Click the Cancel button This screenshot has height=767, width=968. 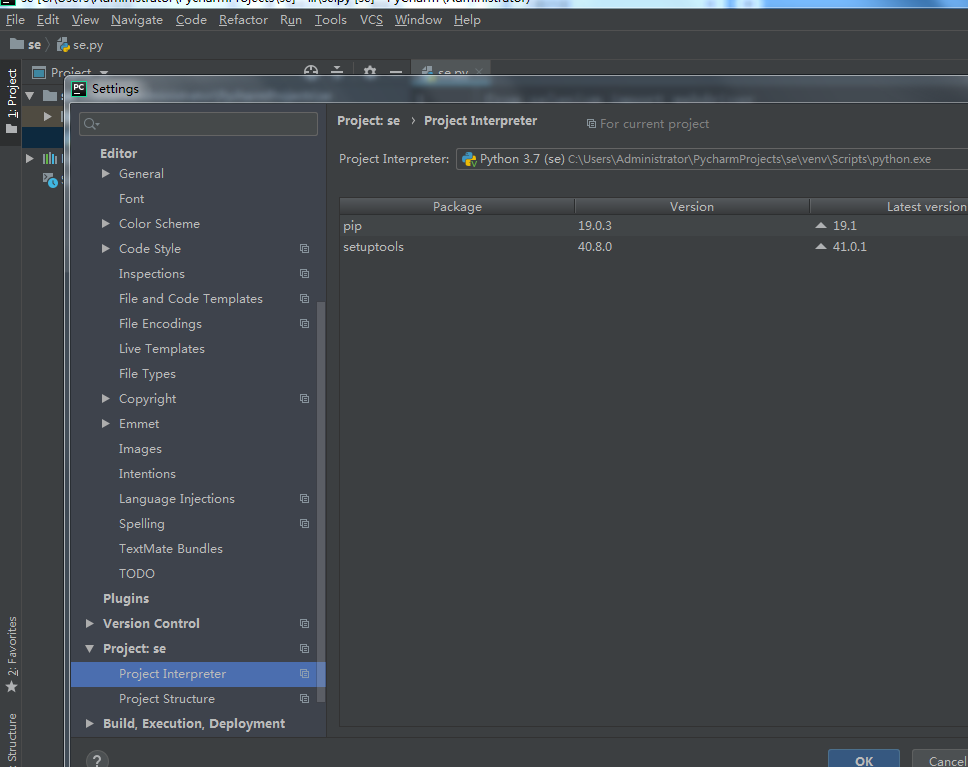pos(940,760)
